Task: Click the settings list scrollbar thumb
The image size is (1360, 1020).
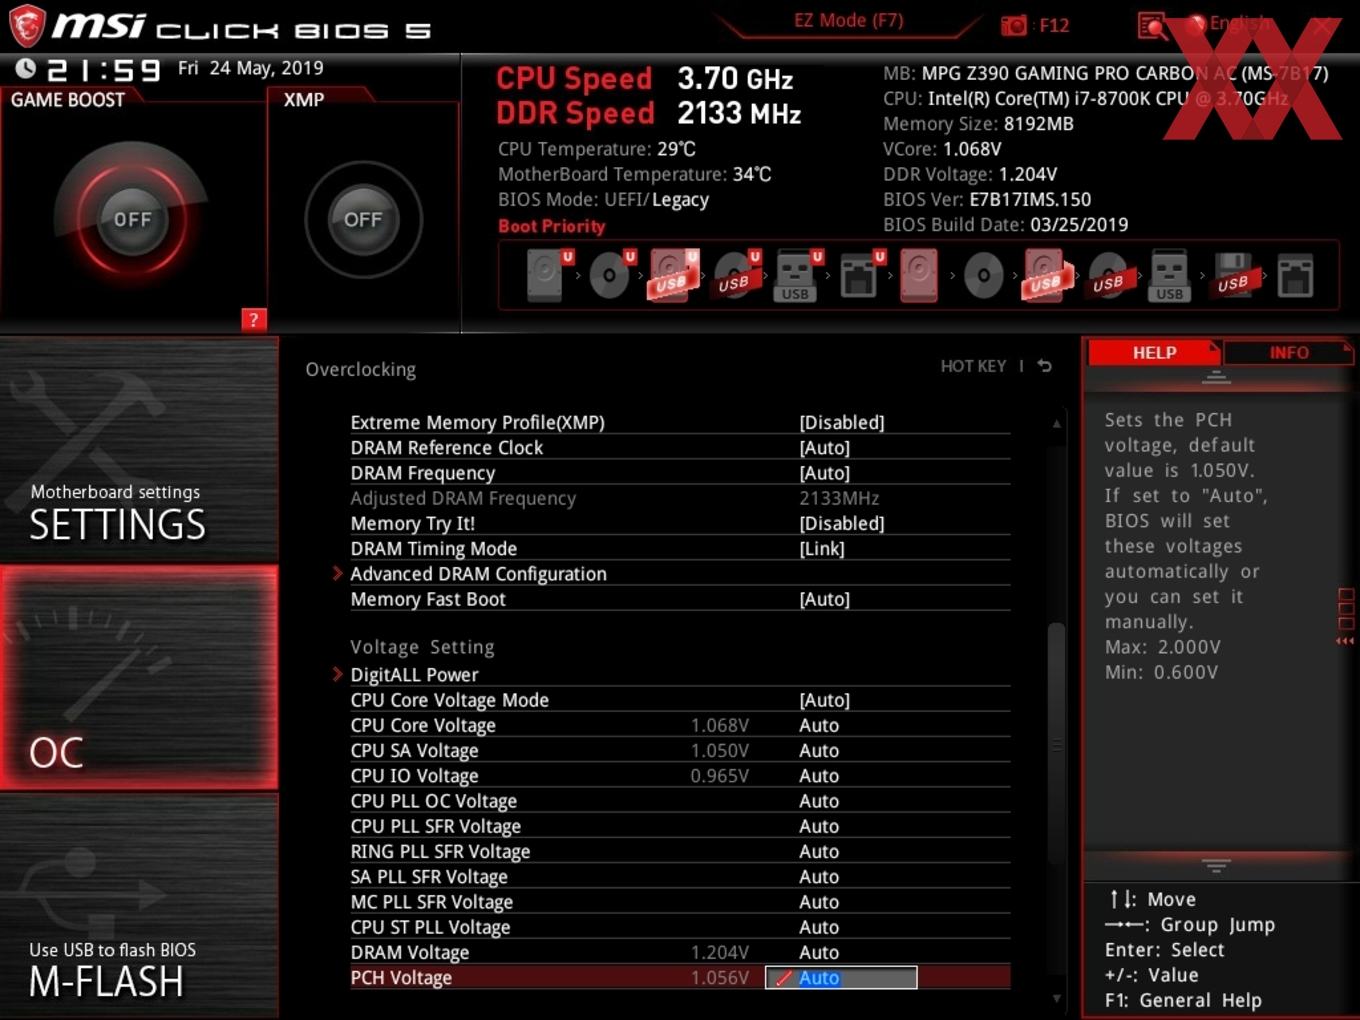Action: pyautogui.click(x=1056, y=744)
